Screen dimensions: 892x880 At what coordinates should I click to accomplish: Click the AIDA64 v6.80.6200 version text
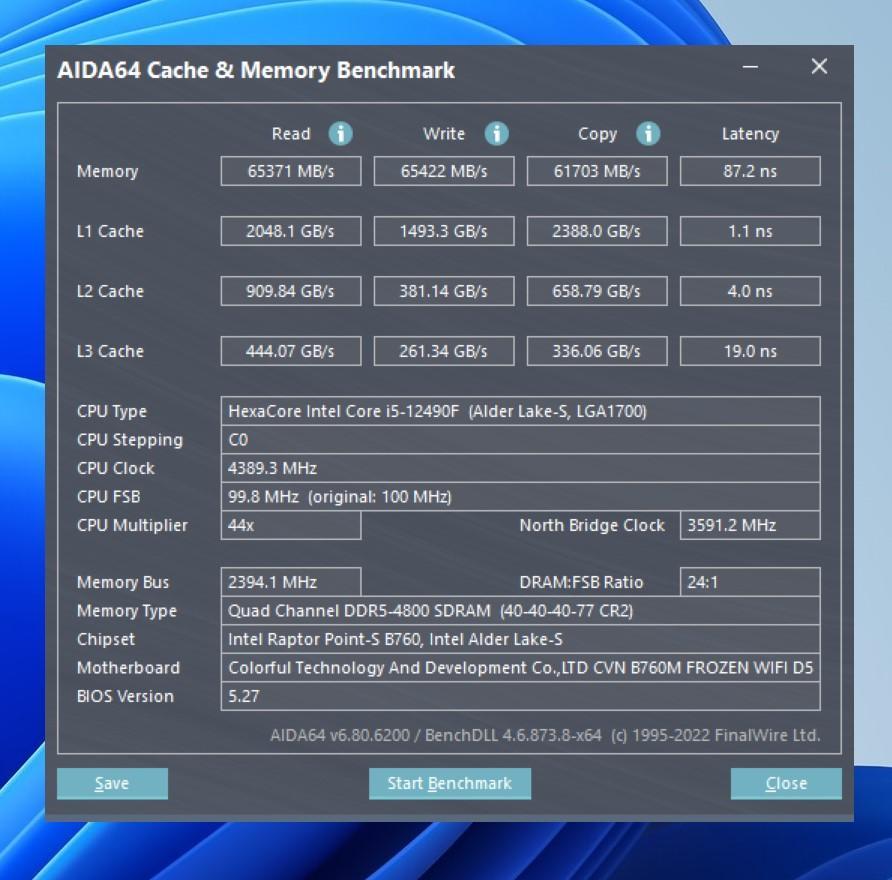545,736
